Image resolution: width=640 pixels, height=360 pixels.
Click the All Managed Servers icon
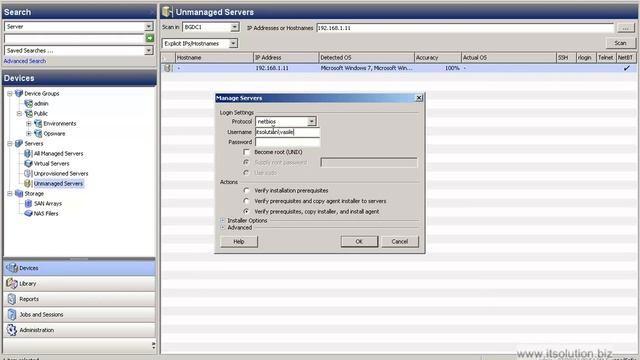pos(28,153)
